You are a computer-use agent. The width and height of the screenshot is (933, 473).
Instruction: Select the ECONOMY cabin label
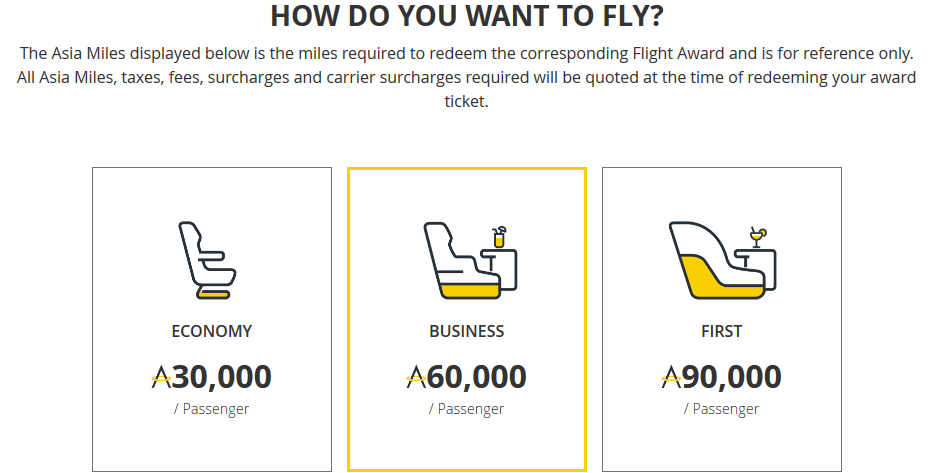point(212,331)
